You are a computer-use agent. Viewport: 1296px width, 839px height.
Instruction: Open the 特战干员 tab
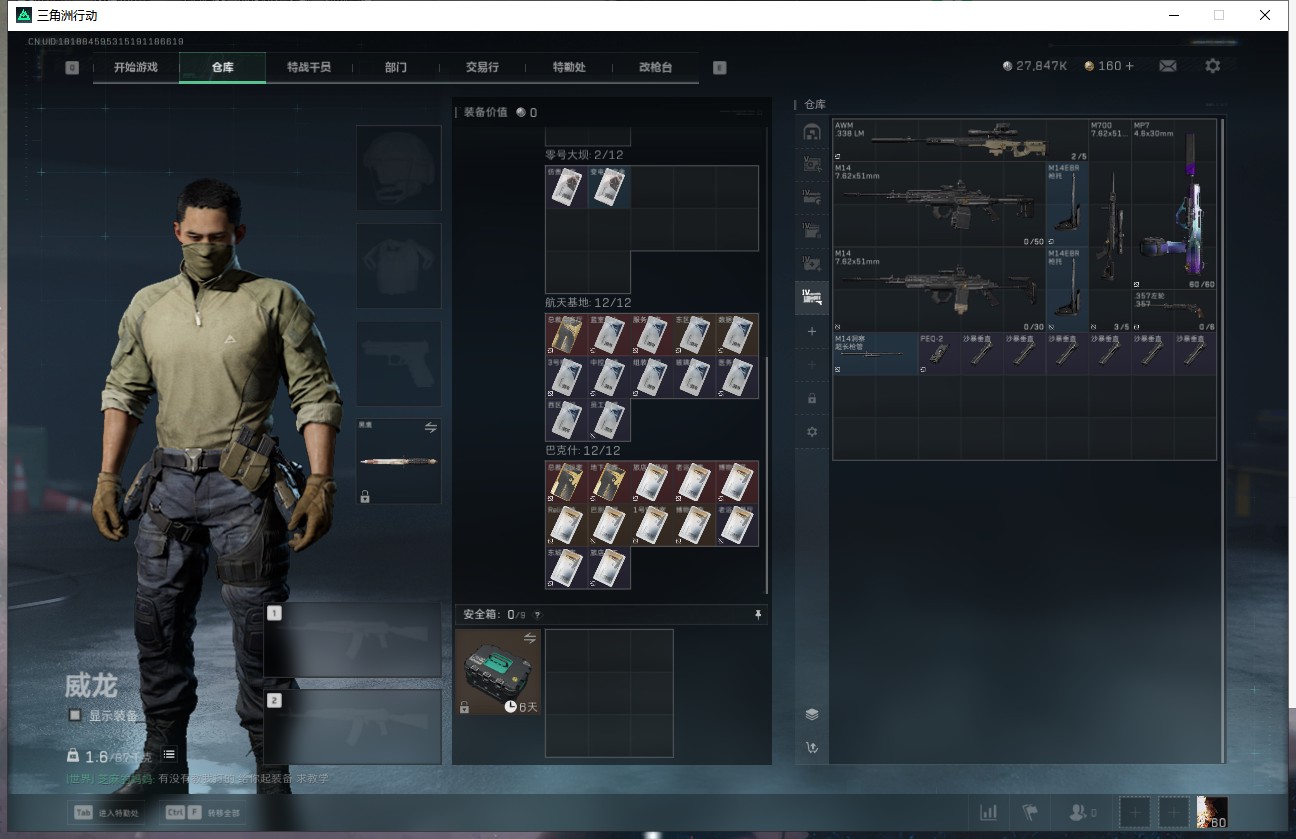coord(309,67)
